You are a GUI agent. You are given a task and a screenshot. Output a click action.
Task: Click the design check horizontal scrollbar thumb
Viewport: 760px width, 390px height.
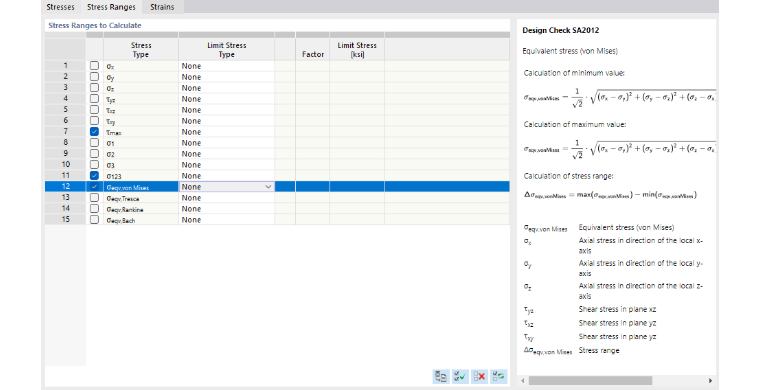click(x=590, y=381)
